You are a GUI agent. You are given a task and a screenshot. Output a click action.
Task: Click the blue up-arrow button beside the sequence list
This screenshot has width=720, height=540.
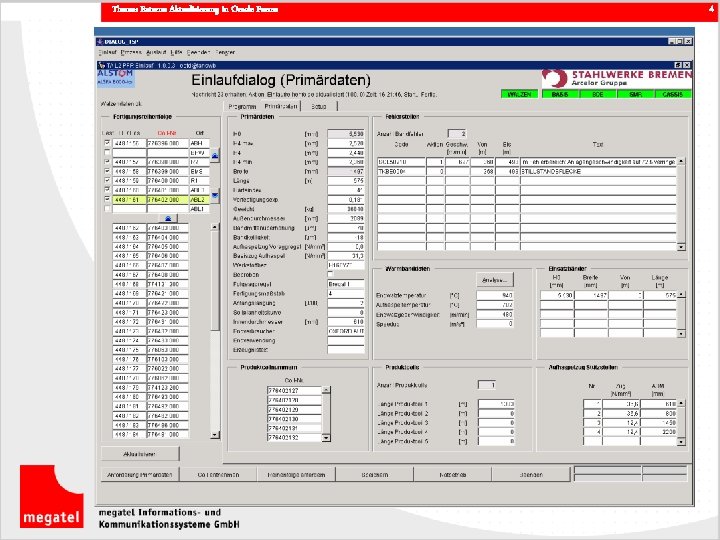215,158
